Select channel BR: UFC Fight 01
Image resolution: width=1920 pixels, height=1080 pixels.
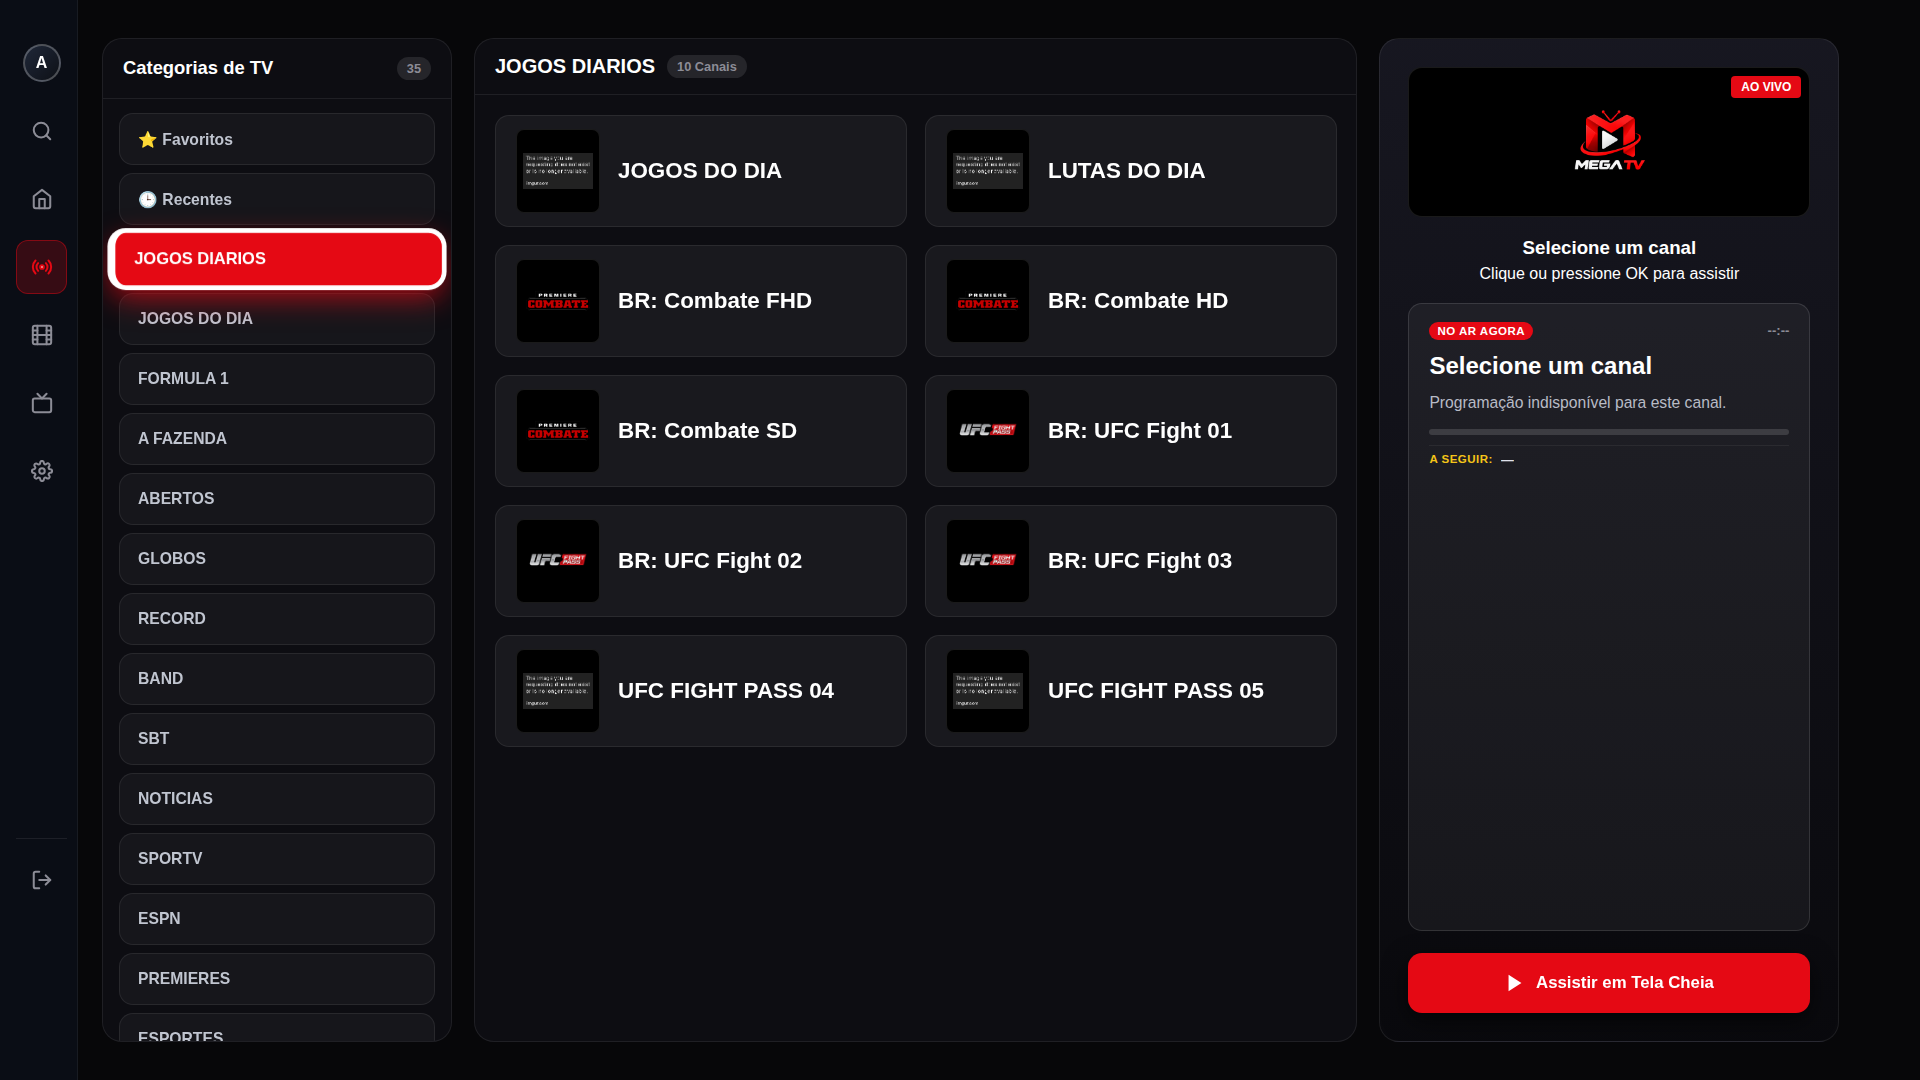pyautogui.click(x=1131, y=431)
